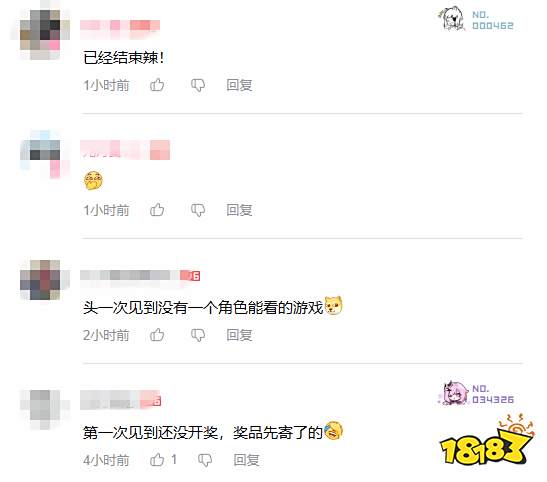Dislike the comment about 奖品先寄了
The height and width of the screenshot is (482, 547).
(205, 460)
